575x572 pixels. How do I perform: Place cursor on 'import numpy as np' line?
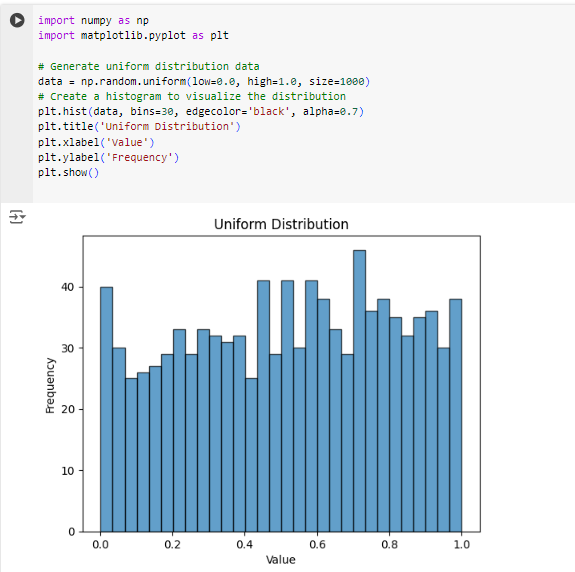93,20
